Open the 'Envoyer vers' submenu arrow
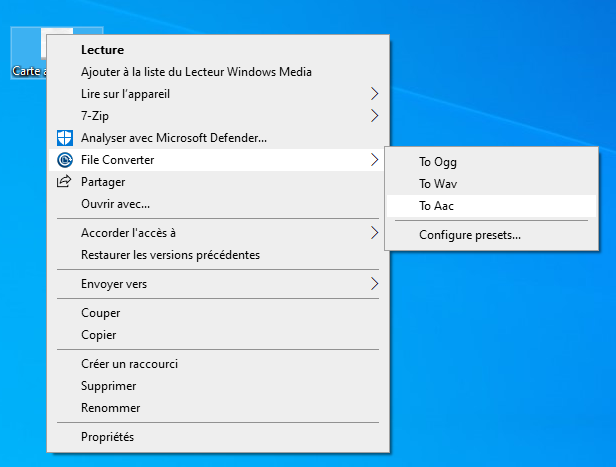The height and width of the screenshot is (467, 616). point(374,284)
